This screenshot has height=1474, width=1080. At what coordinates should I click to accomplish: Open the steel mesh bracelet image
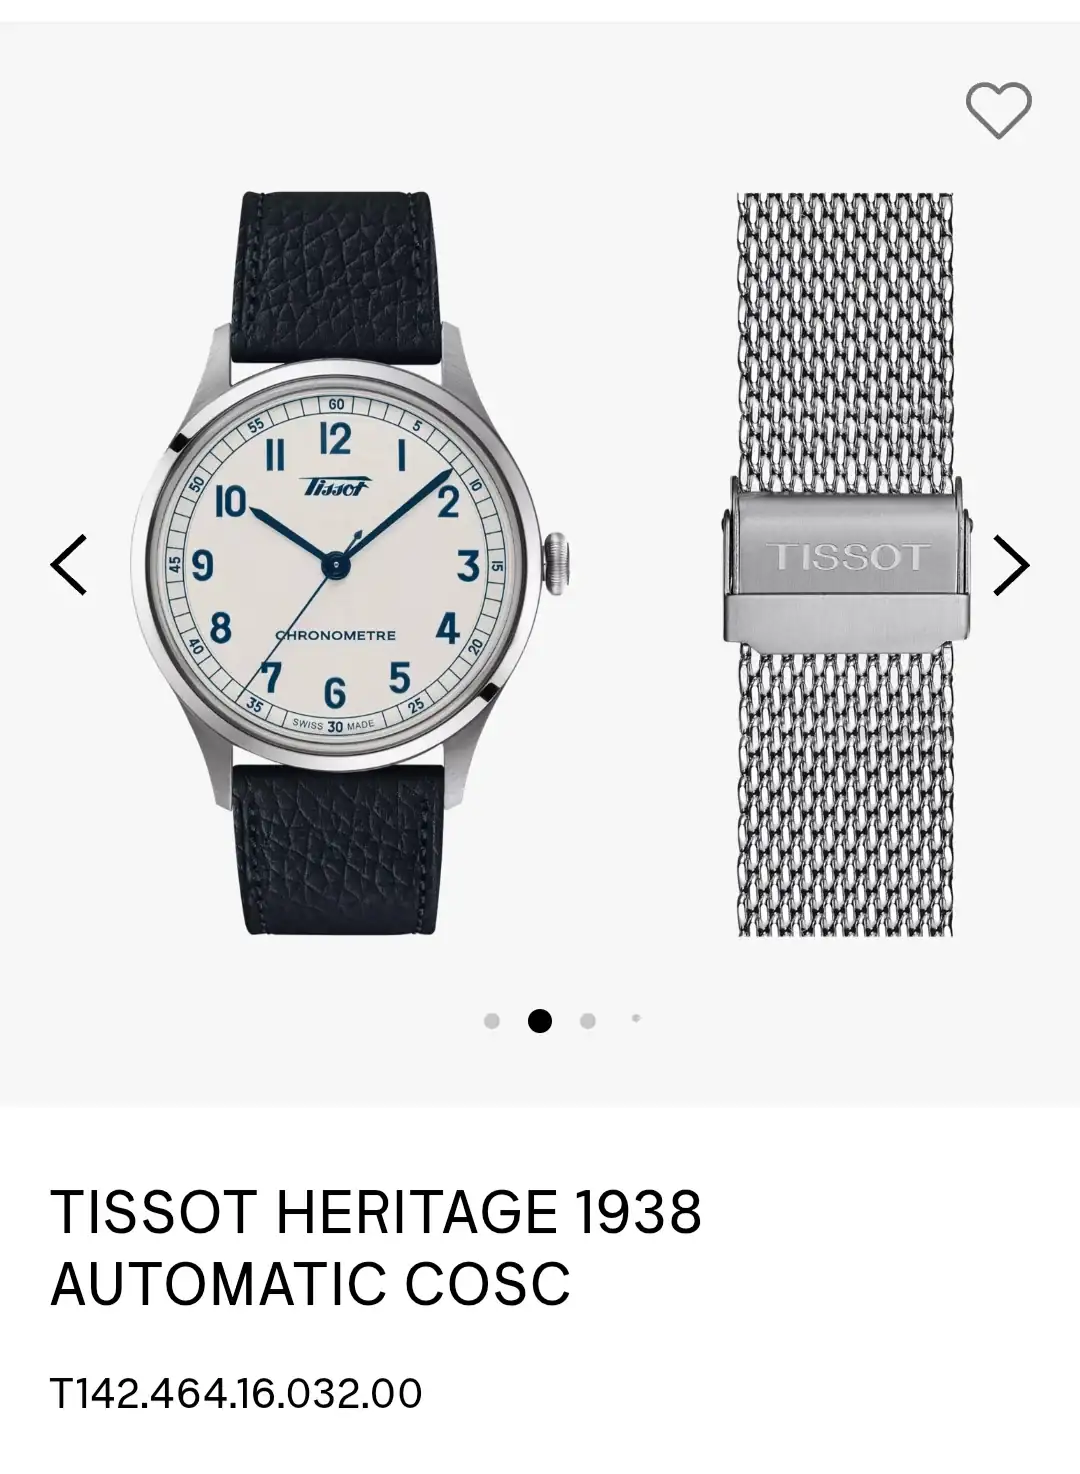(x=846, y=565)
